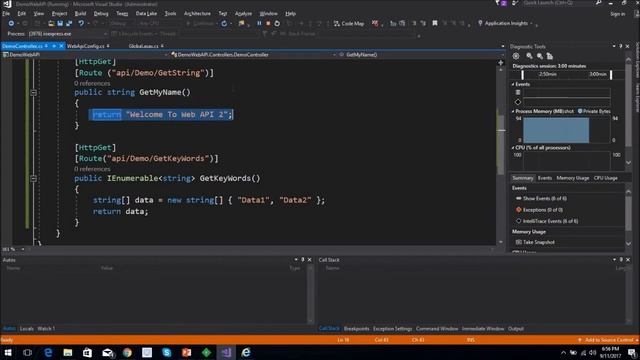This screenshot has height=360, width=640.
Task: Click the Zoom In icon in Diagnostic Tools
Action: (529, 56)
